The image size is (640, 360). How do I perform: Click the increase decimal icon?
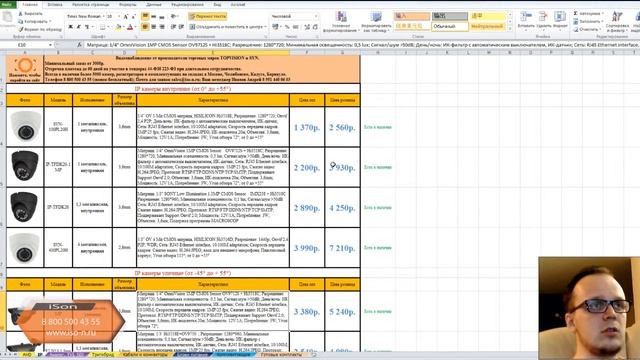[x=307, y=27]
